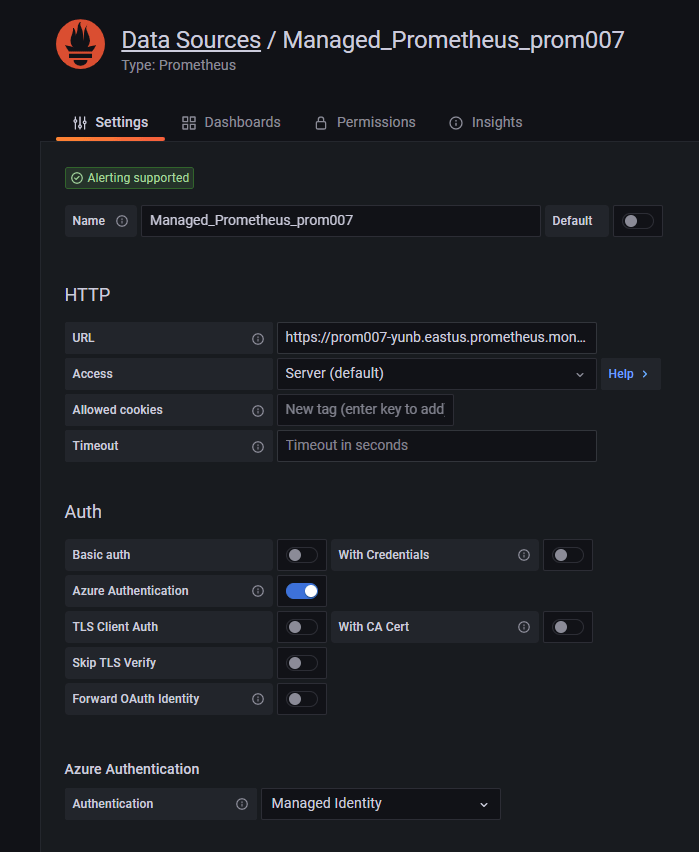Switch to the Dashboards tab
The image size is (699, 852).
[x=231, y=122]
